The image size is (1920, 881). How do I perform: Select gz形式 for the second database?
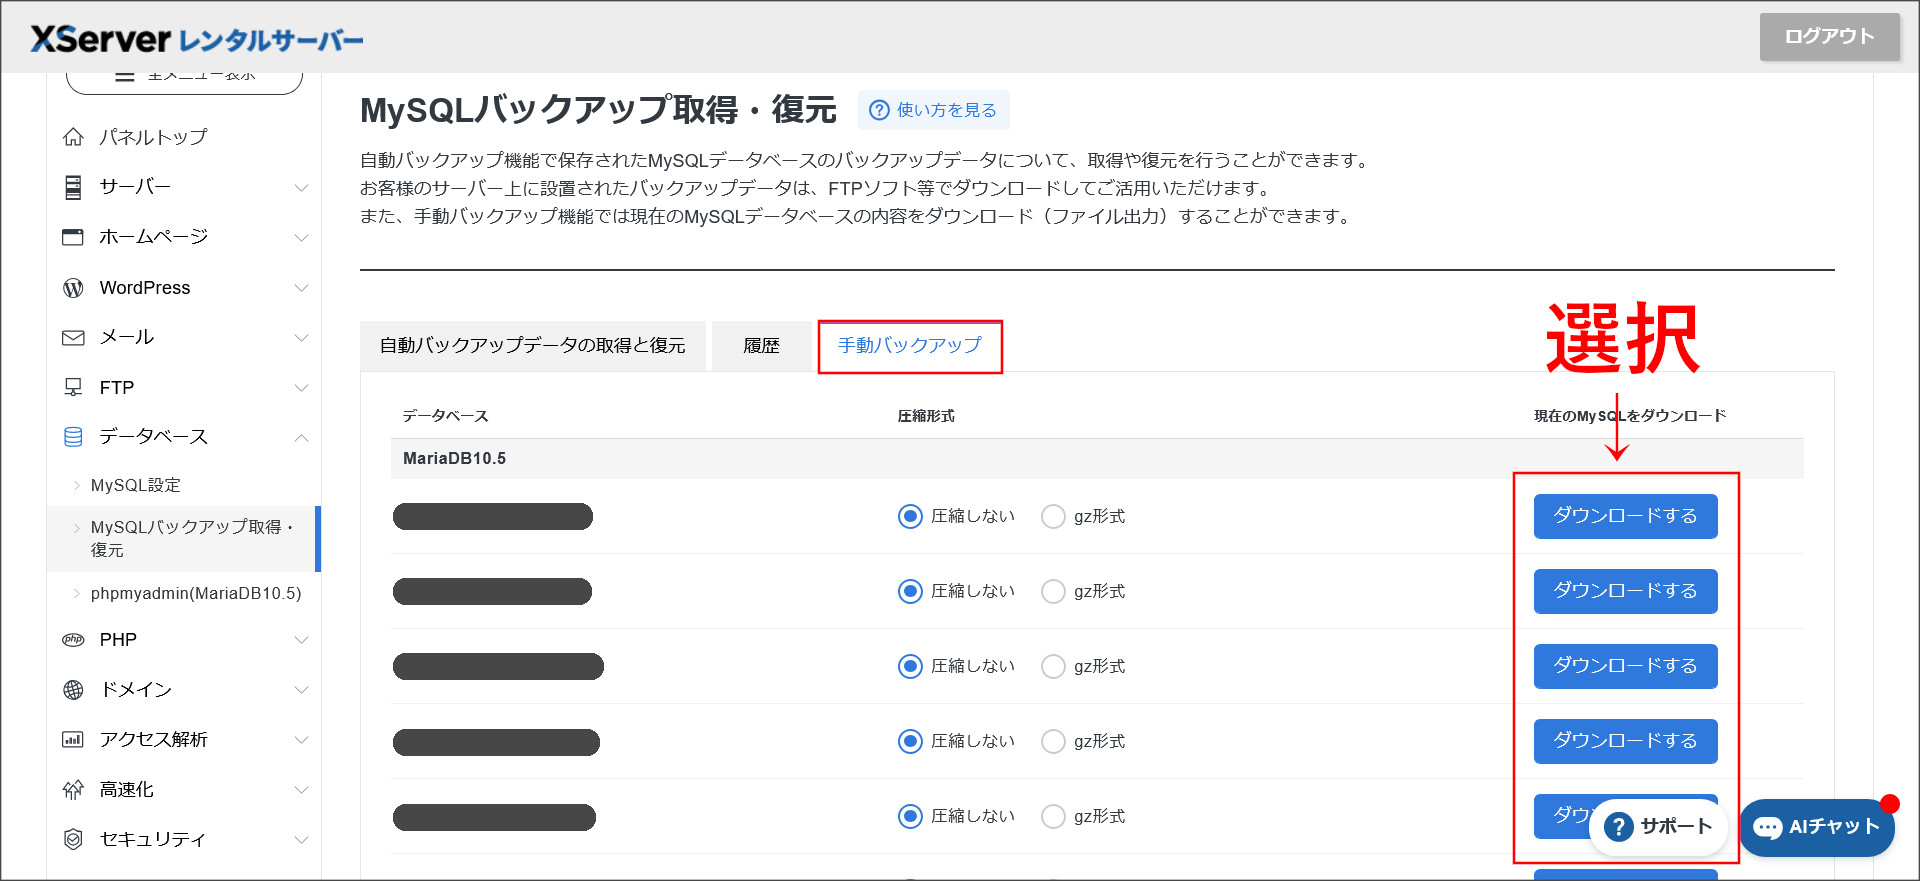click(1053, 591)
